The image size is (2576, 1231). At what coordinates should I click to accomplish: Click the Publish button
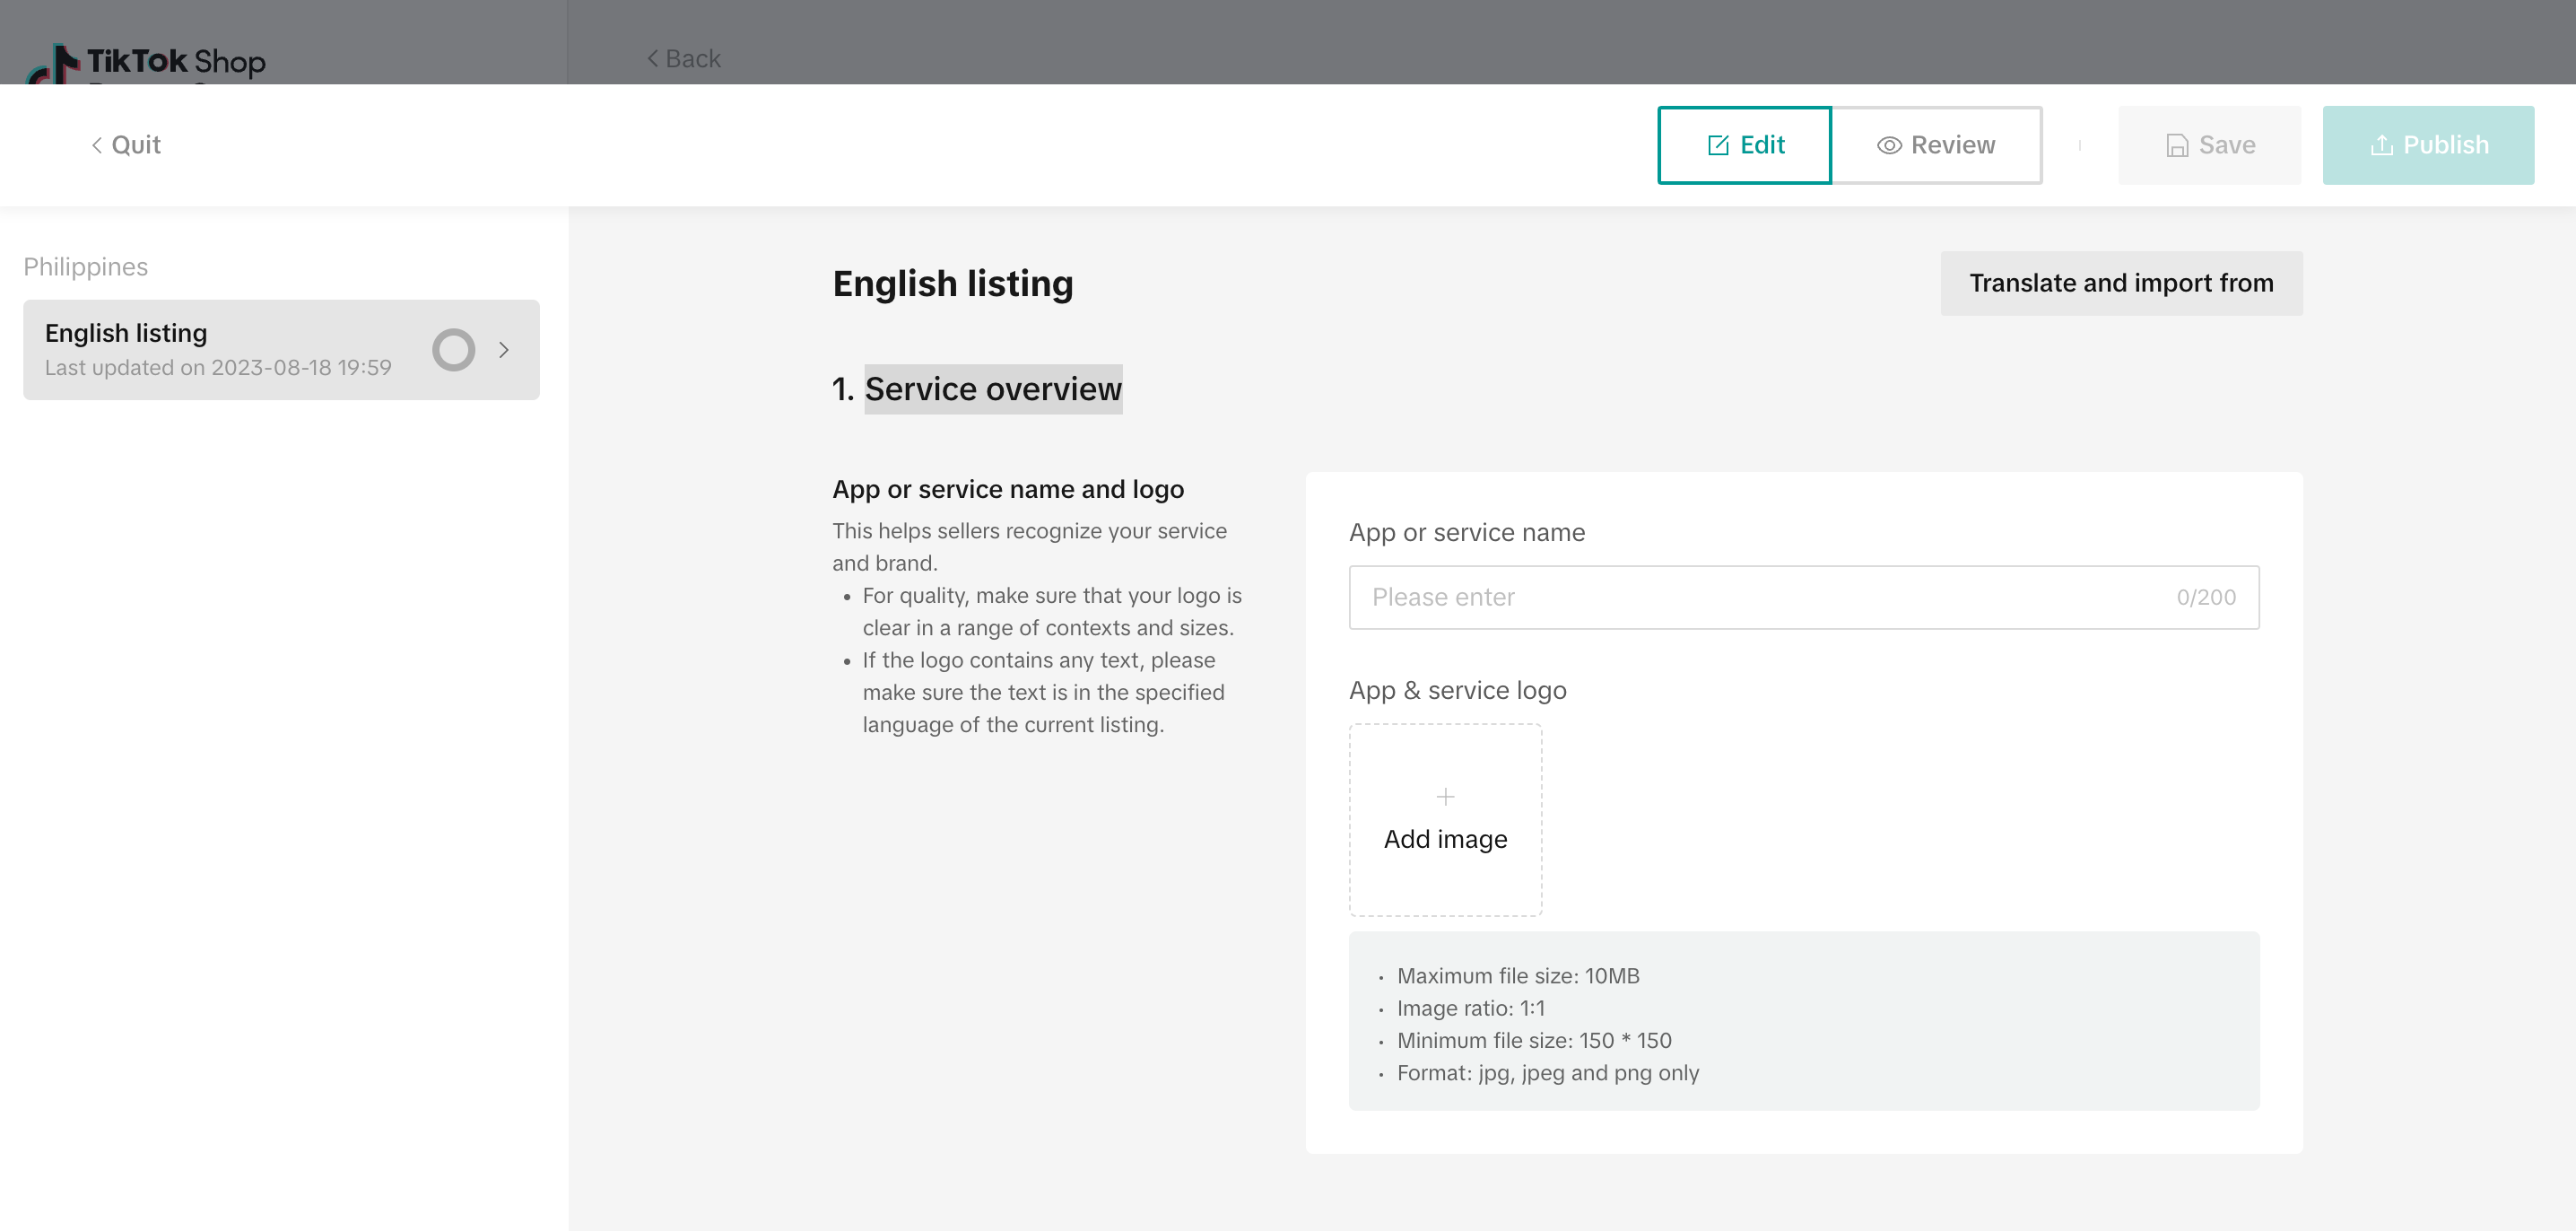tap(2428, 145)
